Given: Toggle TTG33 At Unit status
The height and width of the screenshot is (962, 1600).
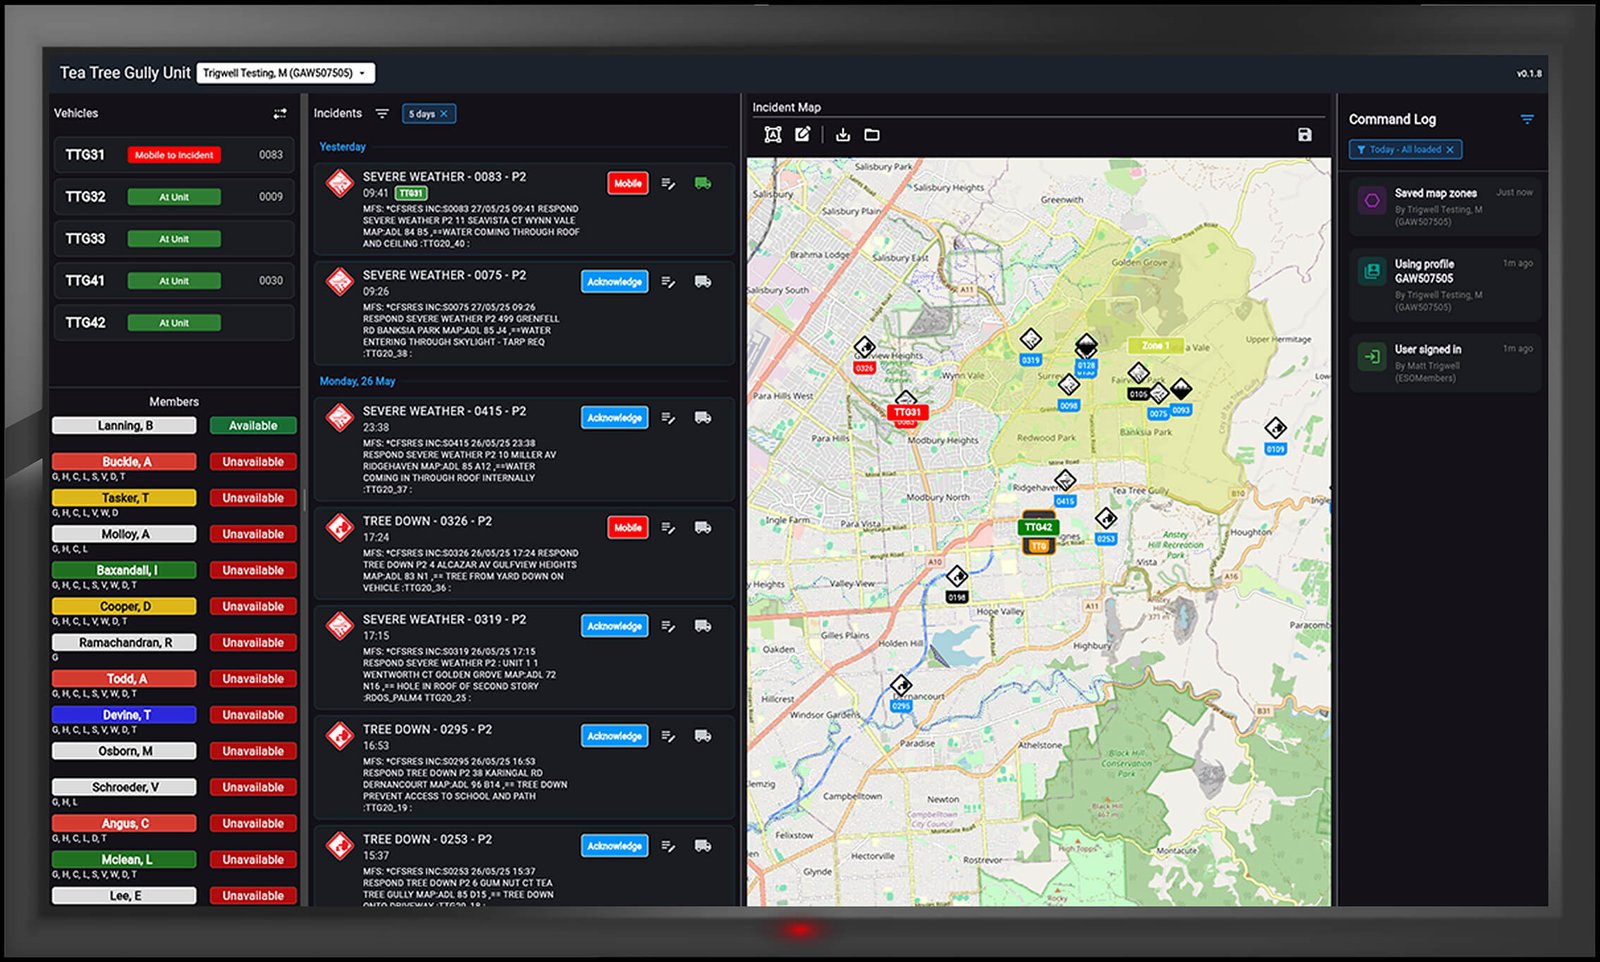Looking at the screenshot, I should 174,239.
